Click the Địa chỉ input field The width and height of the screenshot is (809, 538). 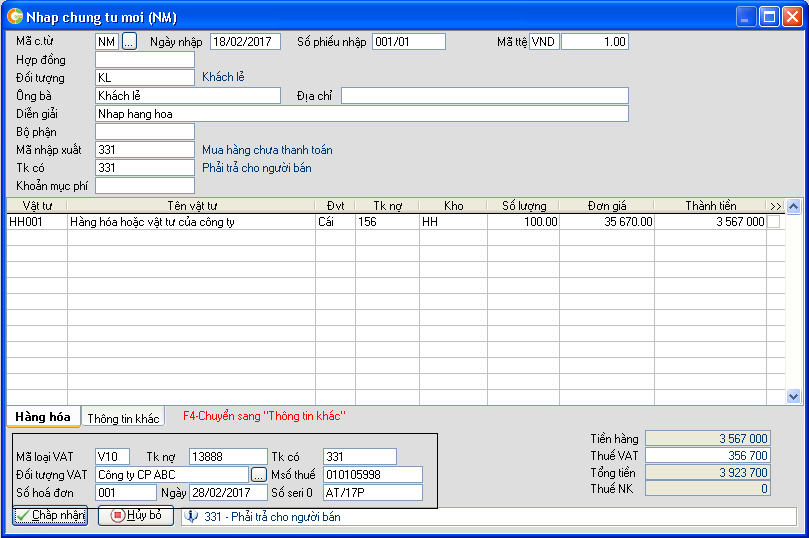(x=485, y=95)
